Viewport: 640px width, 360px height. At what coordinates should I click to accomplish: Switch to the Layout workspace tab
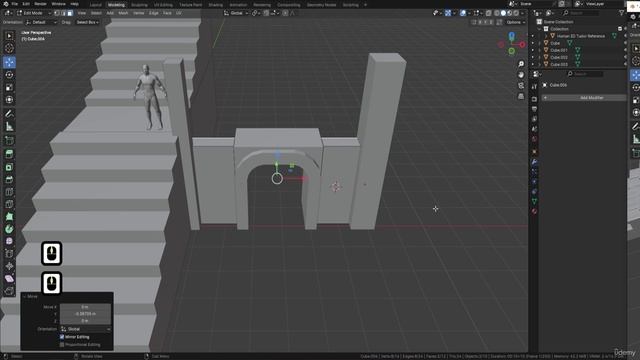pyautogui.click(x=96, y=5)
